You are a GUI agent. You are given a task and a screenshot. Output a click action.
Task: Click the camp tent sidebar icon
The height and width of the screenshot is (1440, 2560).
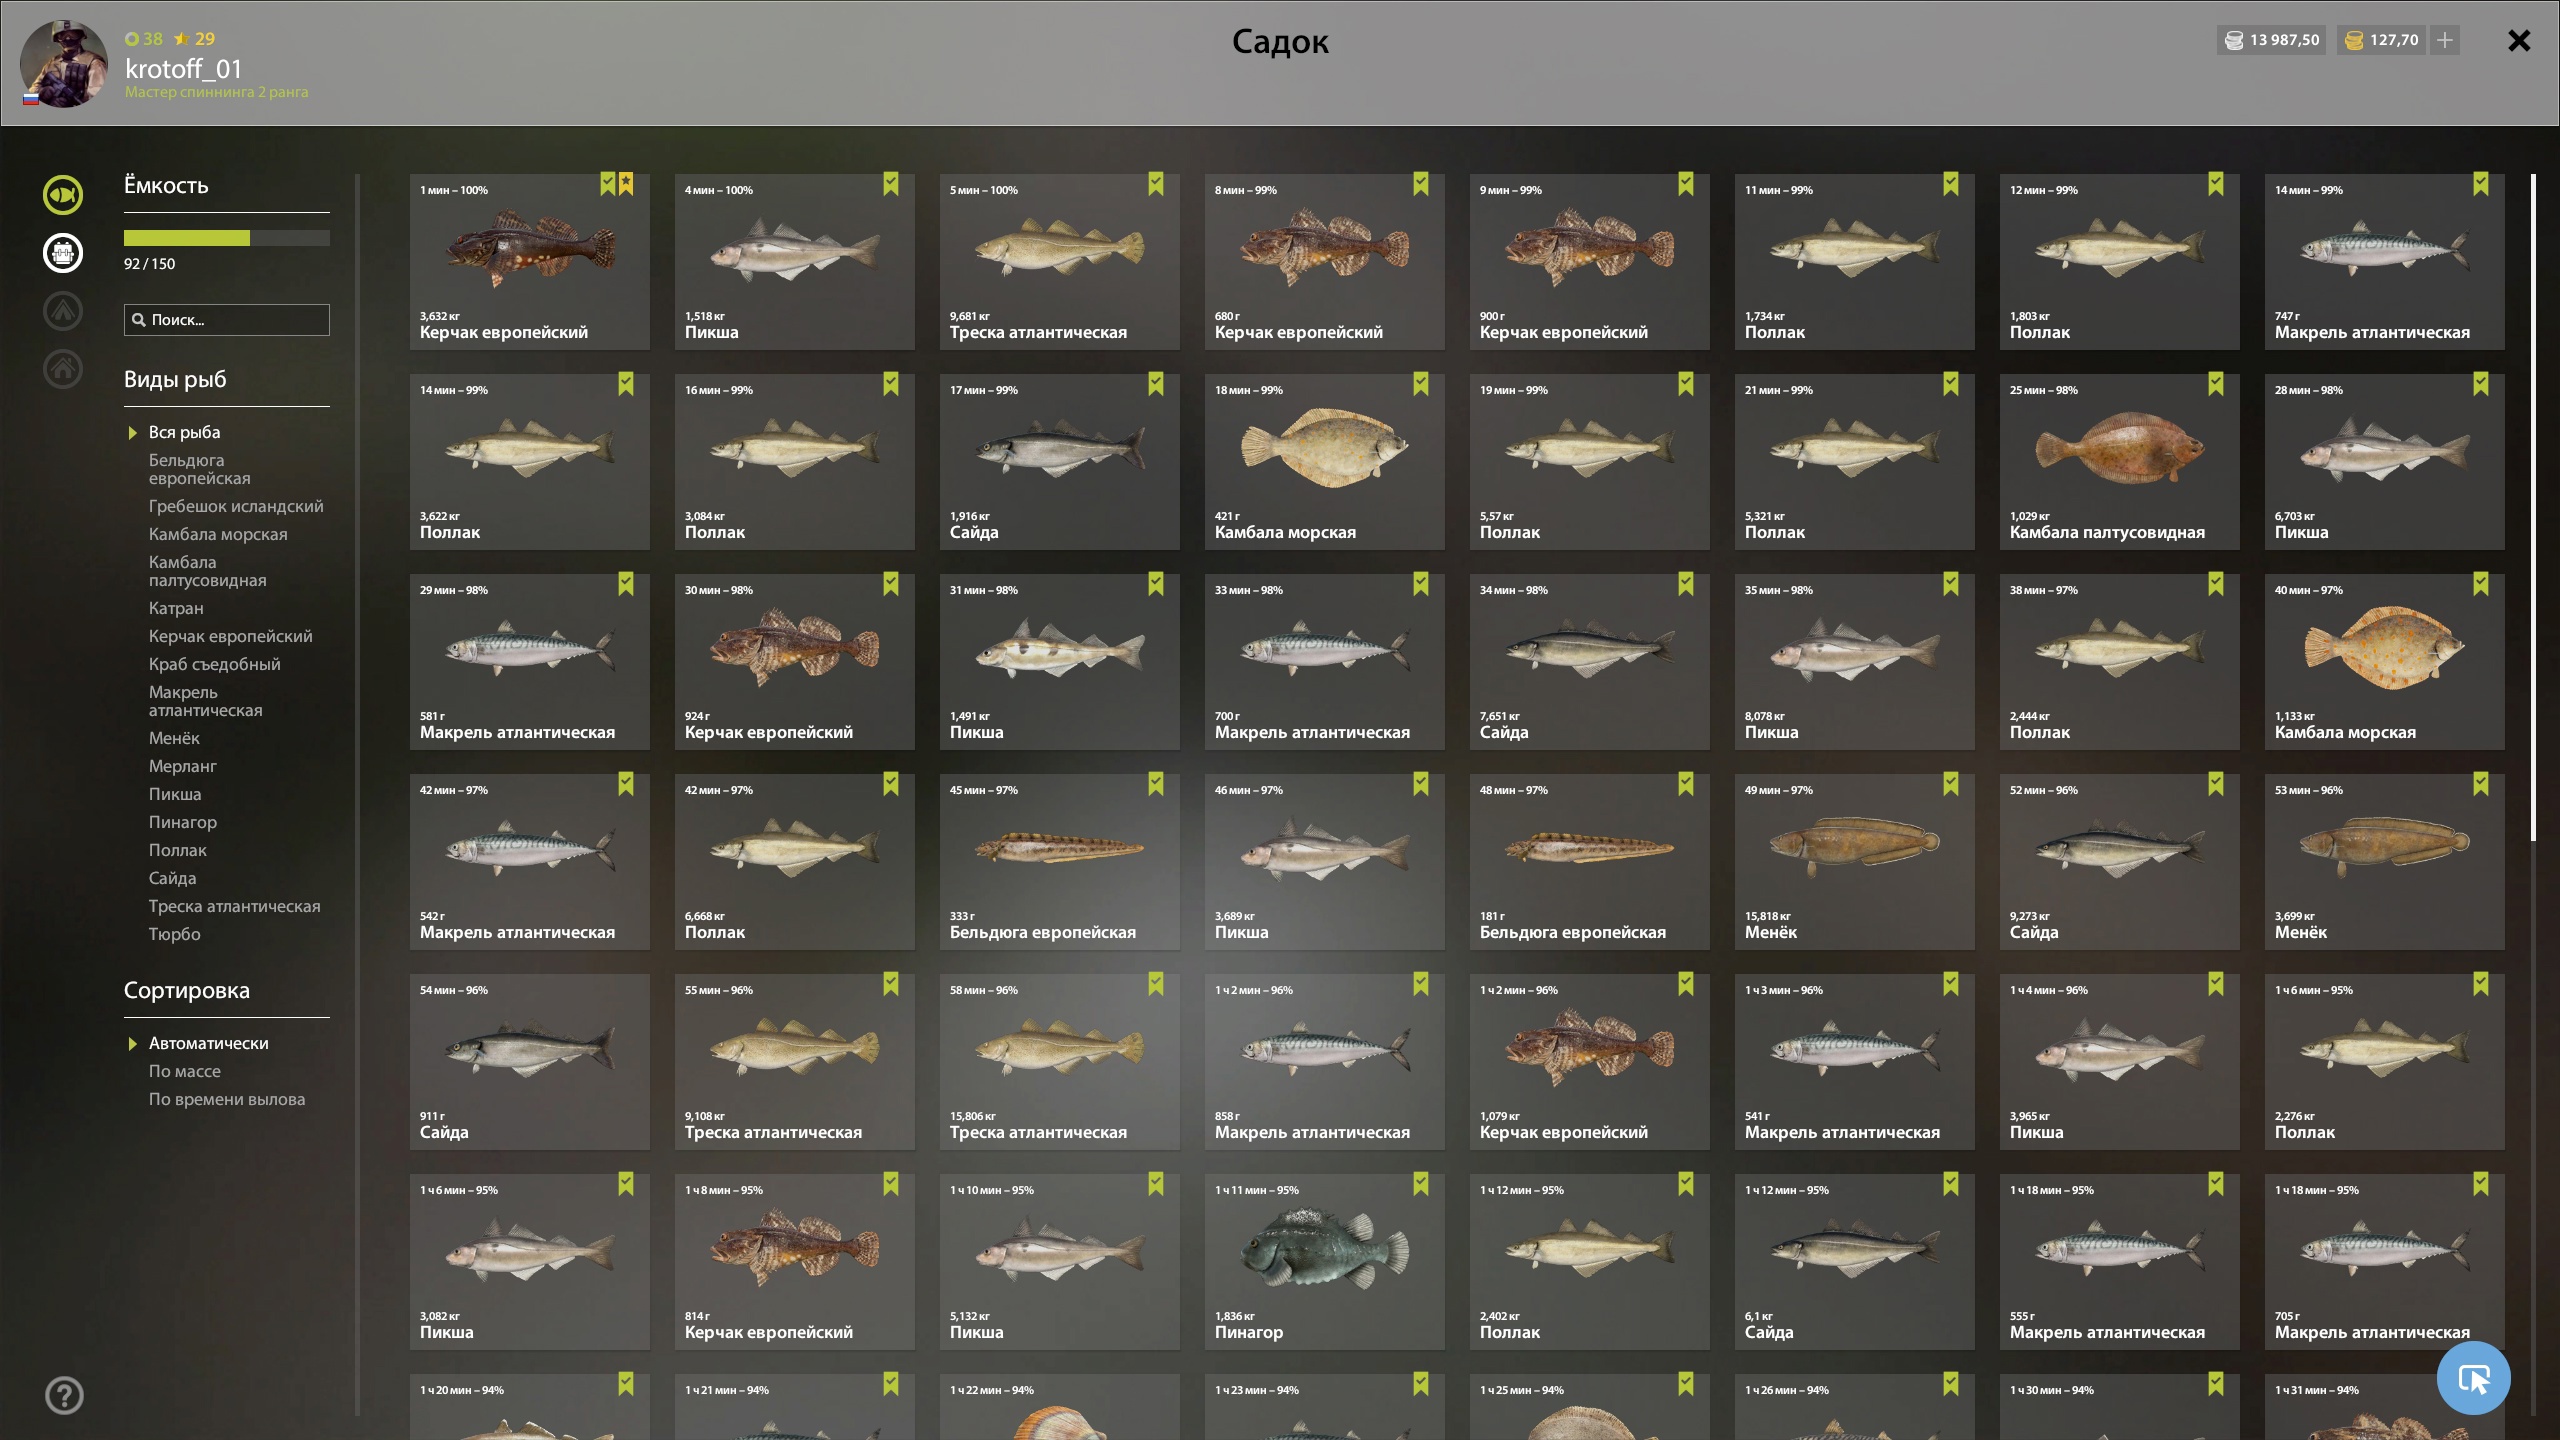62,310
